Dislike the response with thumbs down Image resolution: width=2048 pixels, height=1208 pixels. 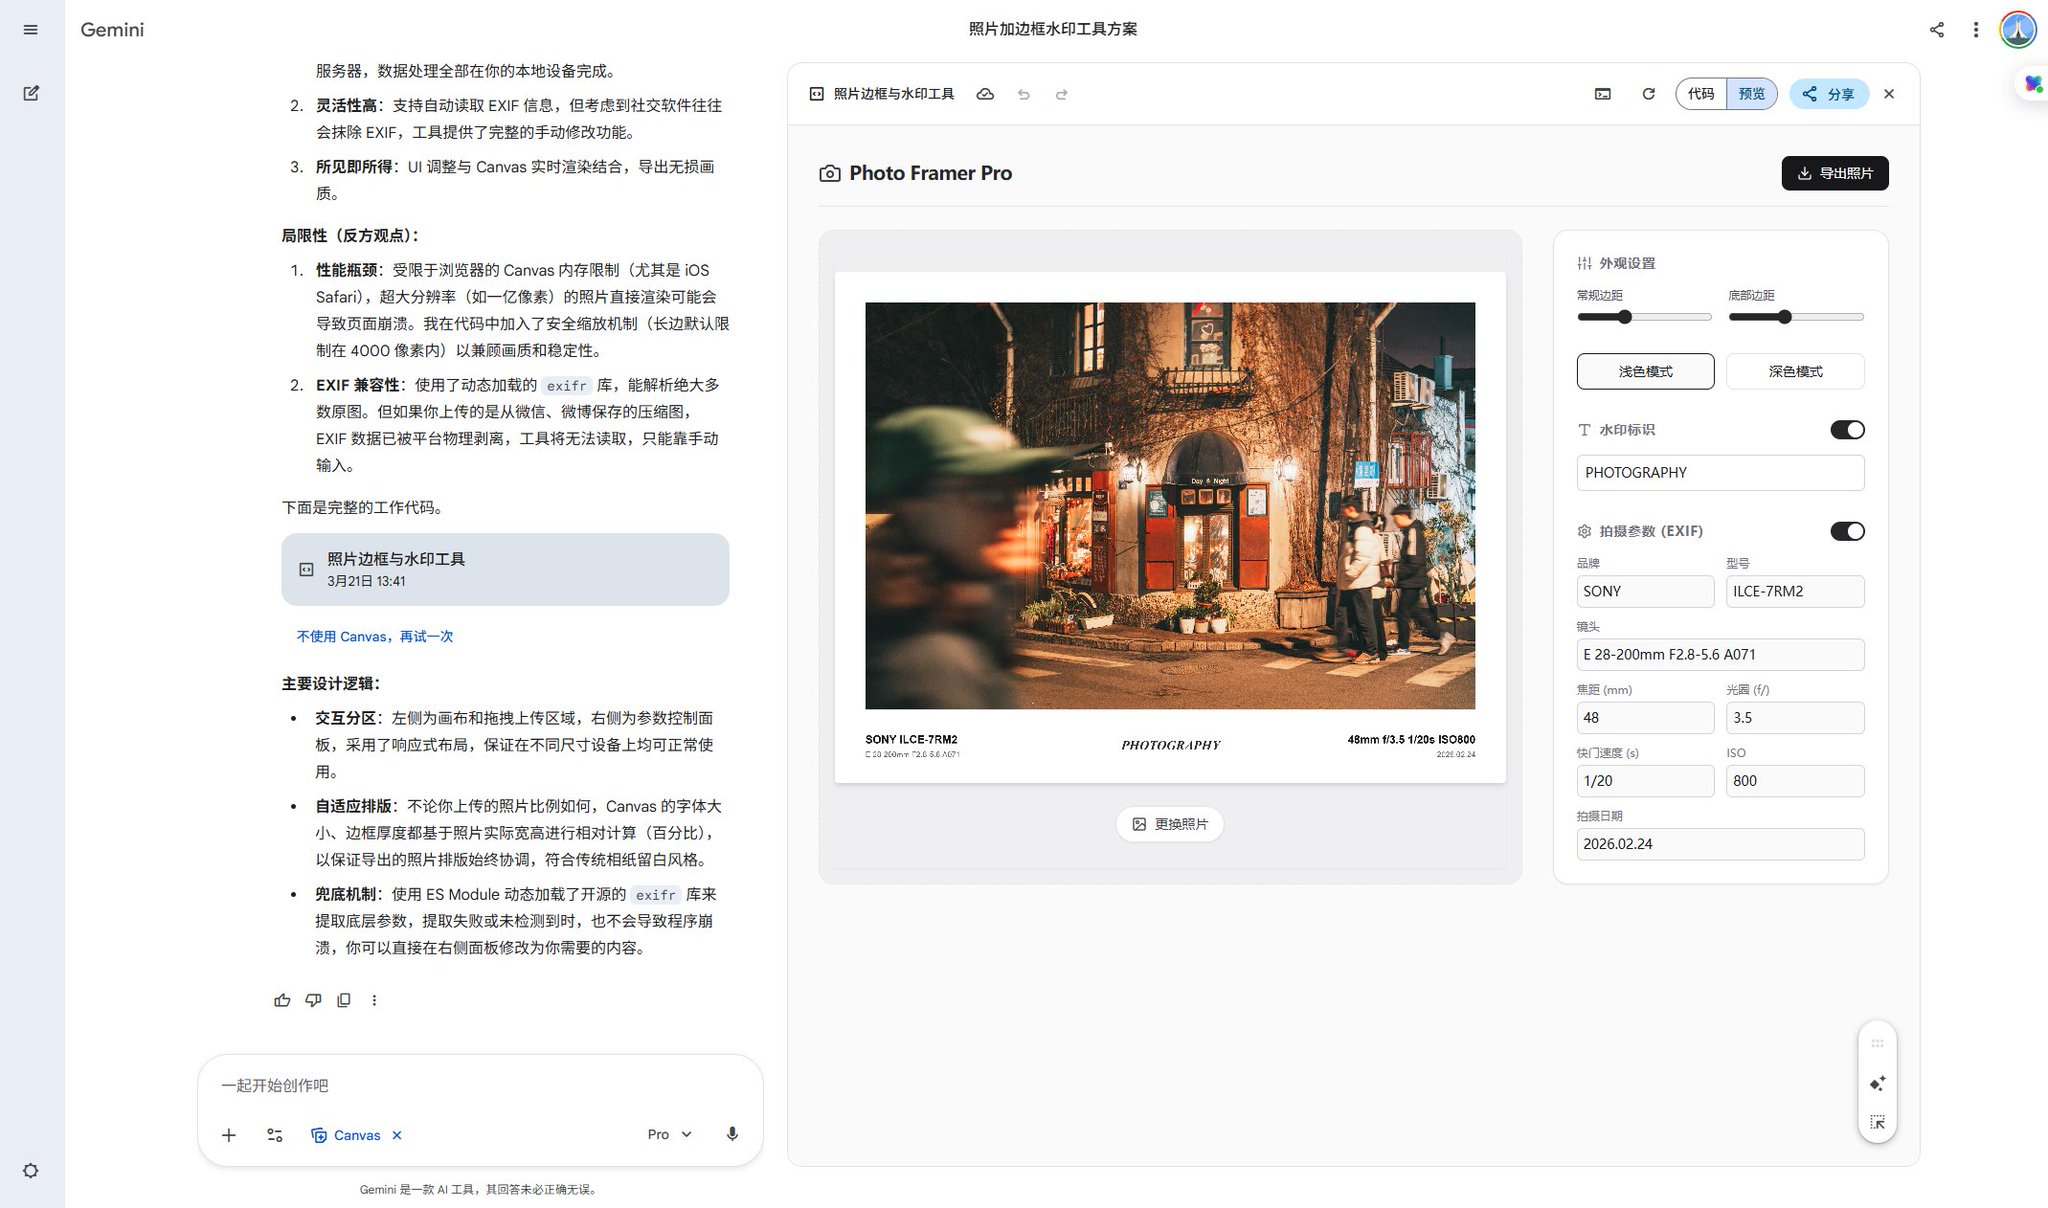pos(313,1000)
